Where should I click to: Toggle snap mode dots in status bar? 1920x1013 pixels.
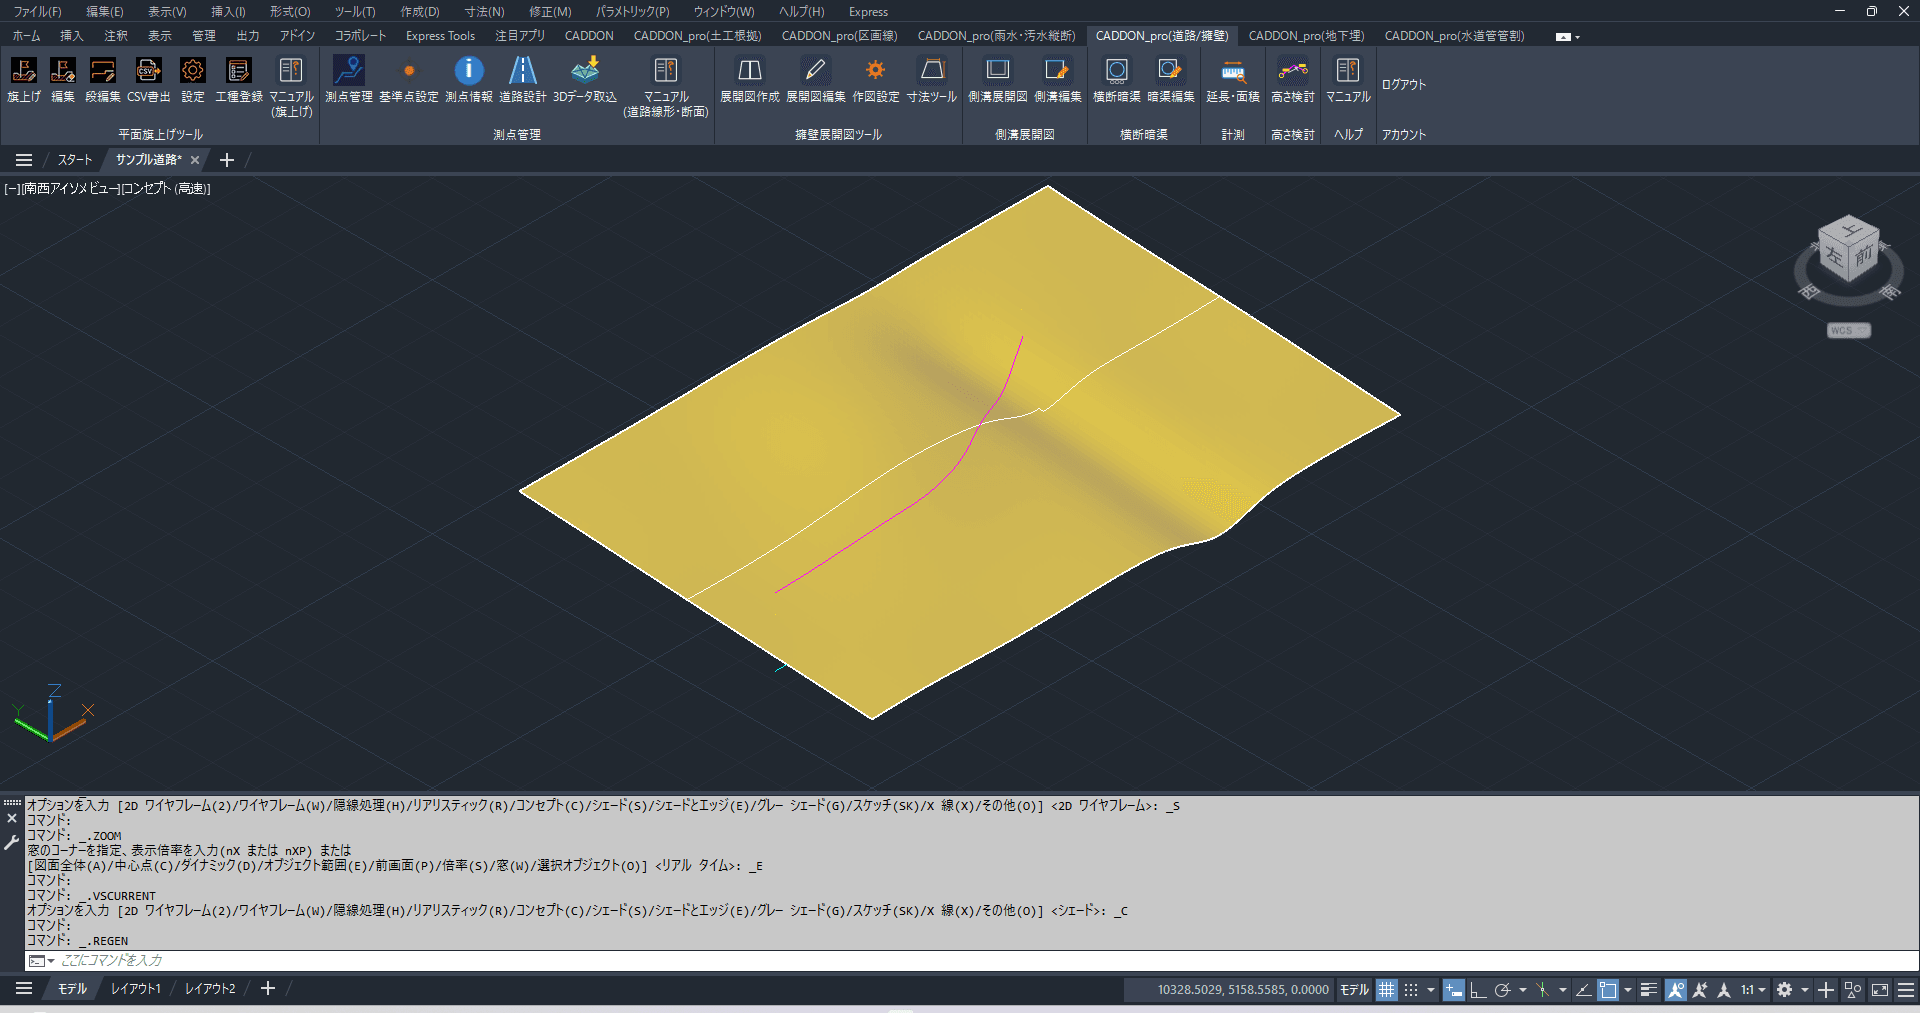click(x=1411, y=990)
